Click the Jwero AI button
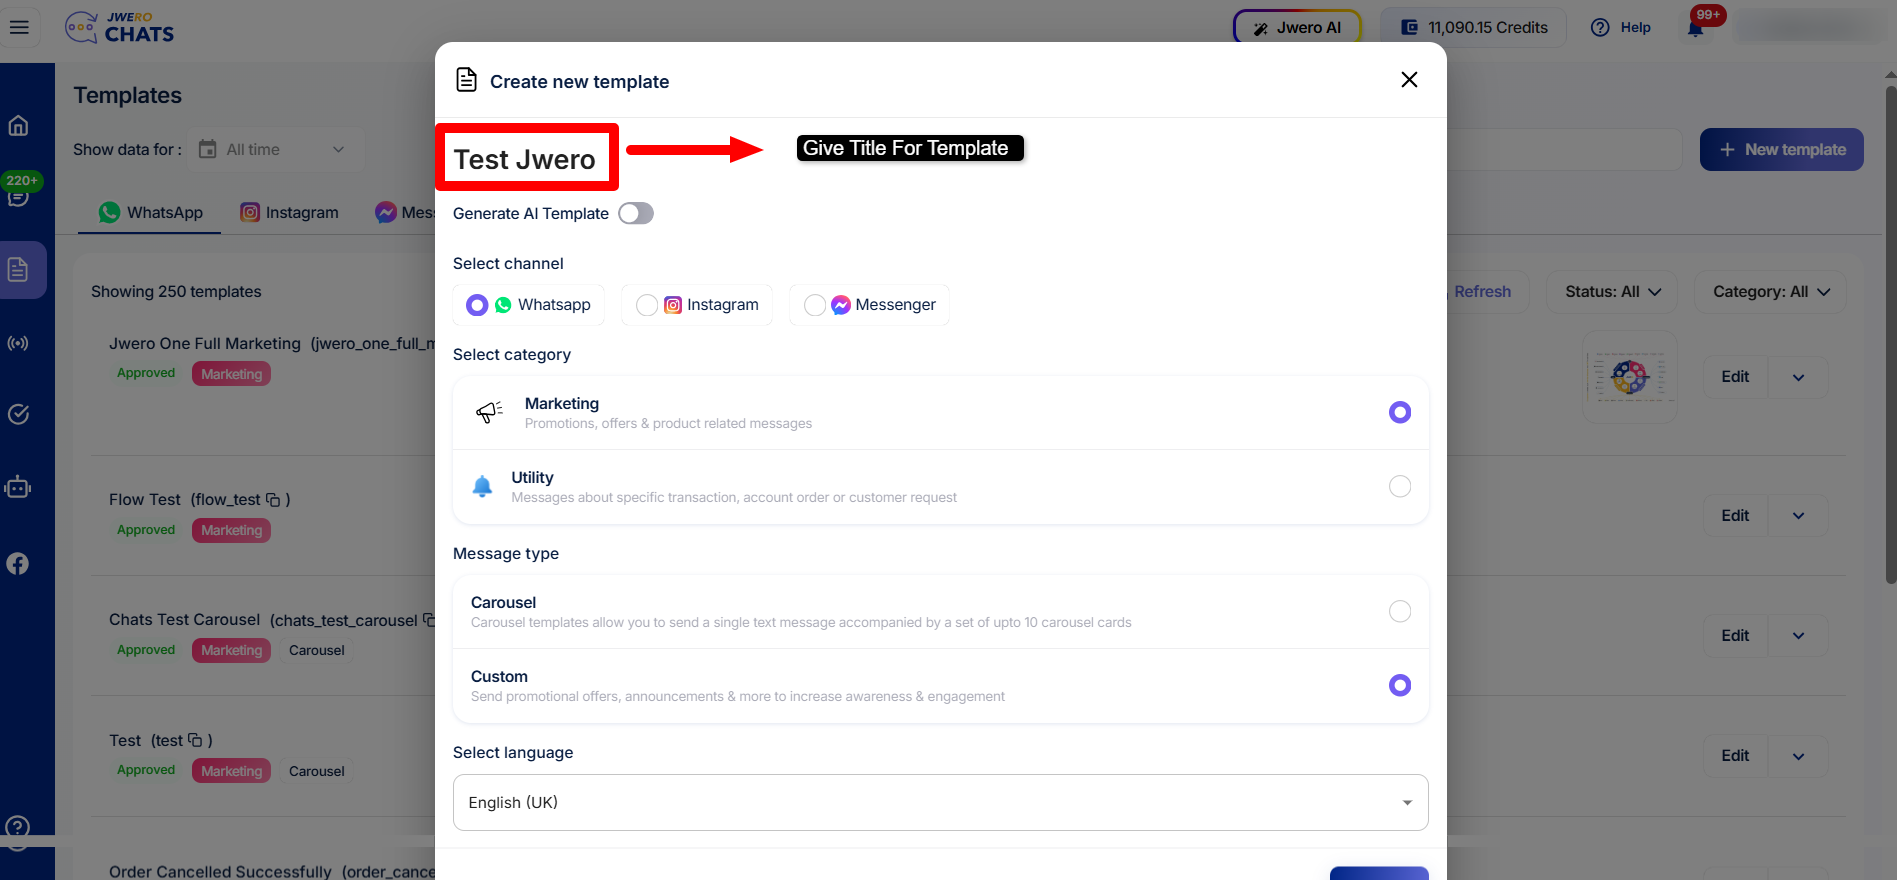This screenshot has height=880, width=1897. click(x=1297, y=28)
